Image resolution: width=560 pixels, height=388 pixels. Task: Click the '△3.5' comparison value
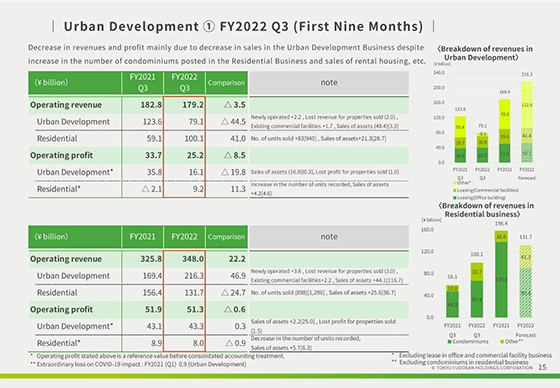pyautogui.click(x=235, y=105)
